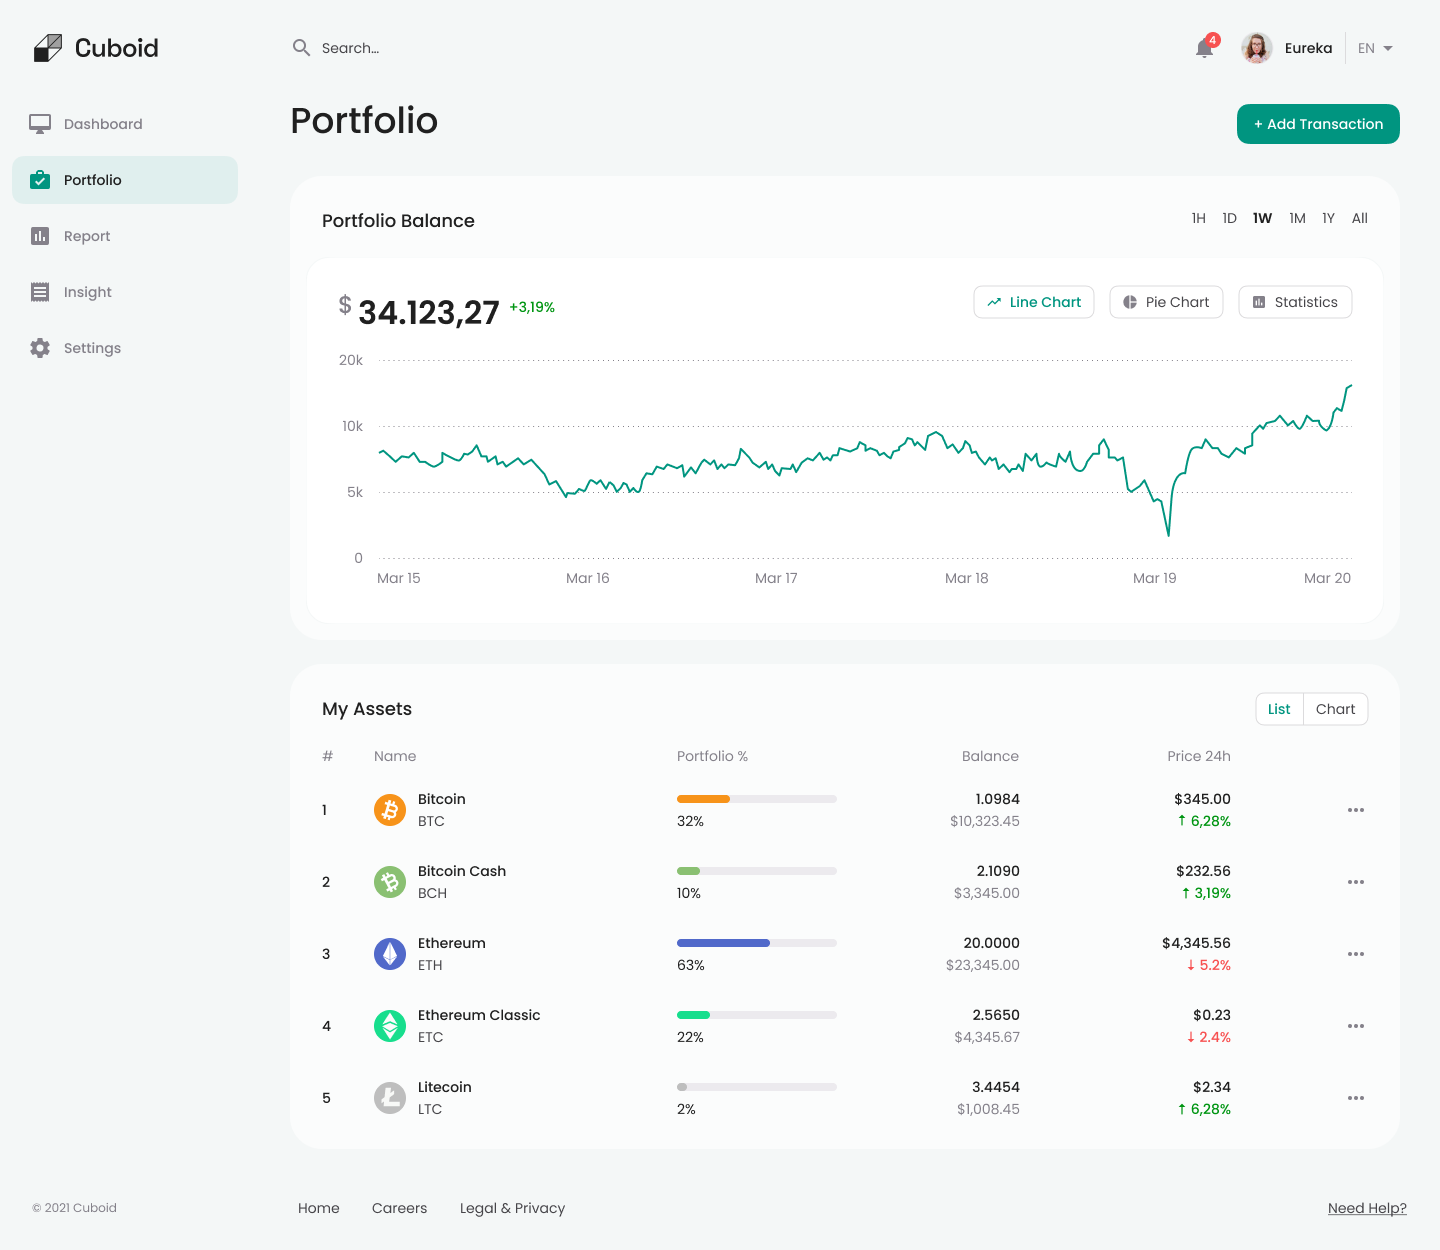
Task: Click the Add Transaction button
Action: pyautogui.click(x=1318, y=124)
